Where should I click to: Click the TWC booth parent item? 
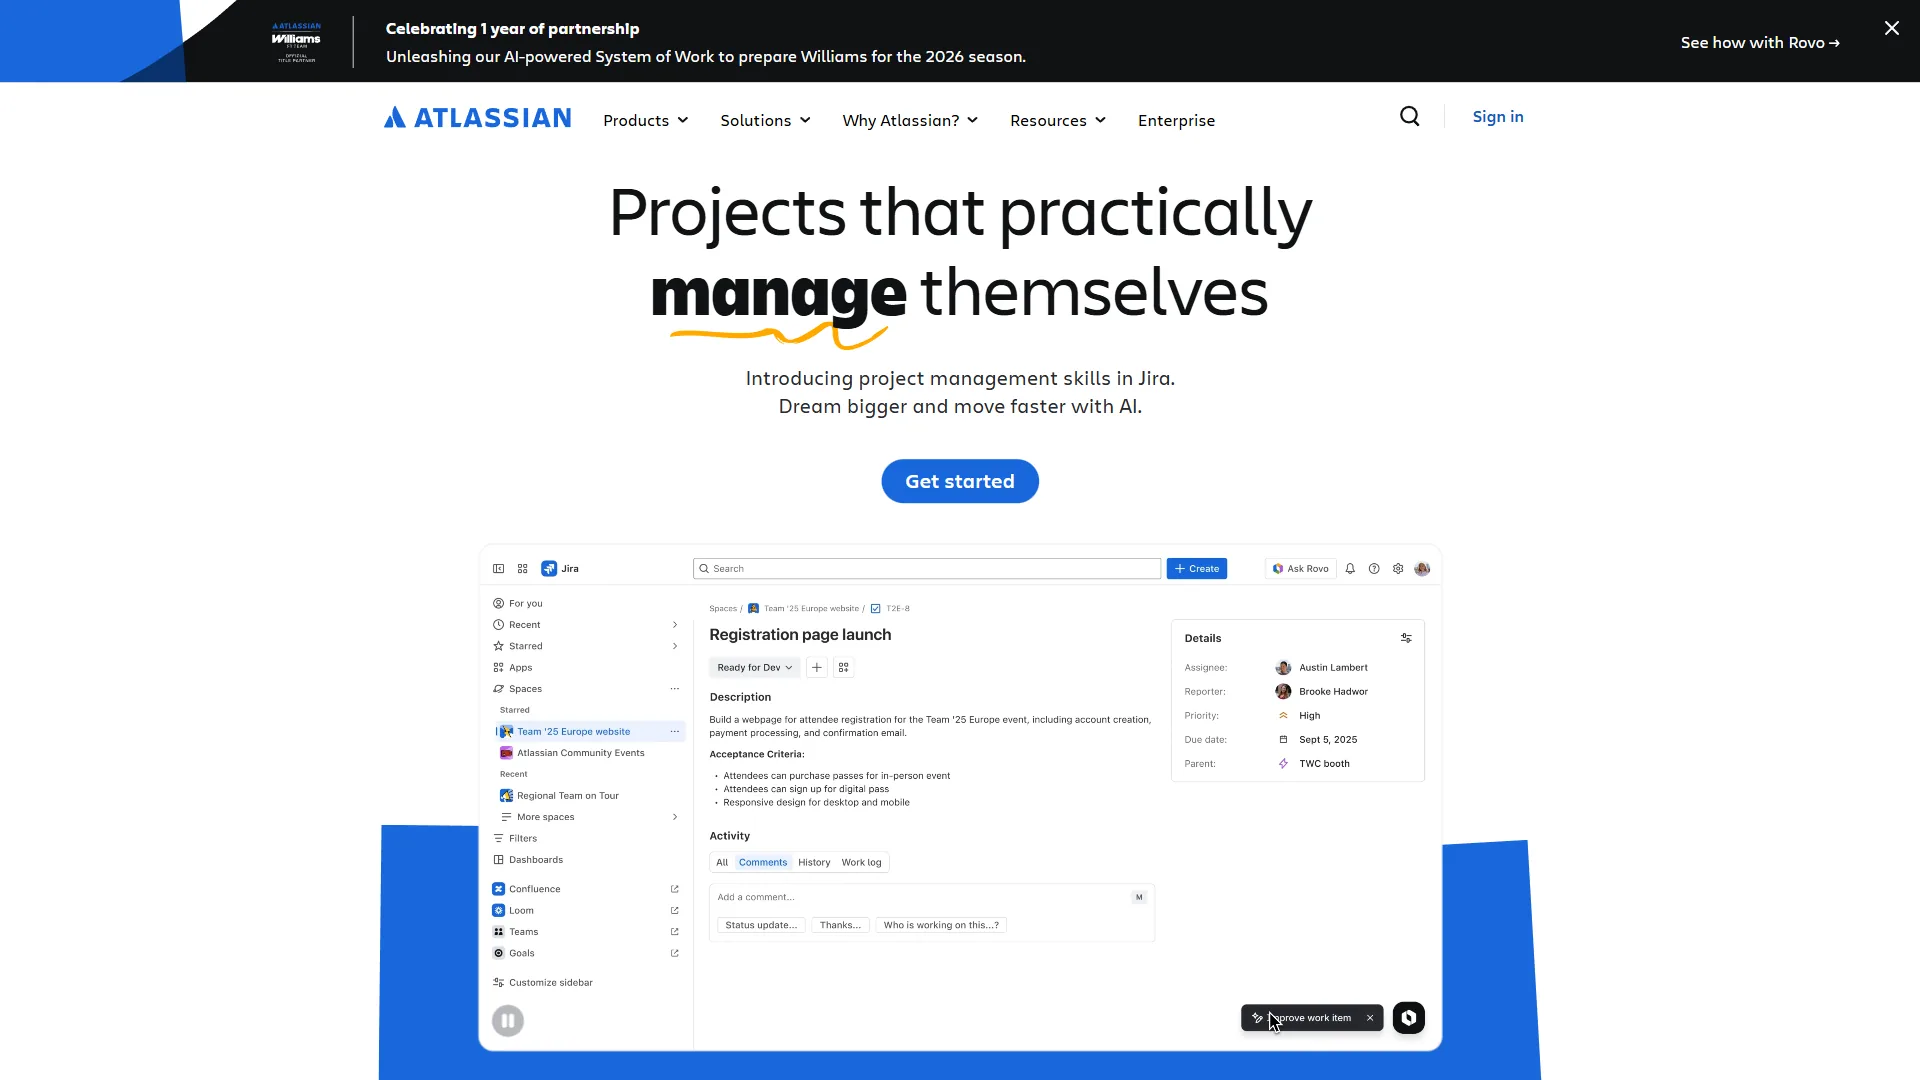[x=1314, y=764]
